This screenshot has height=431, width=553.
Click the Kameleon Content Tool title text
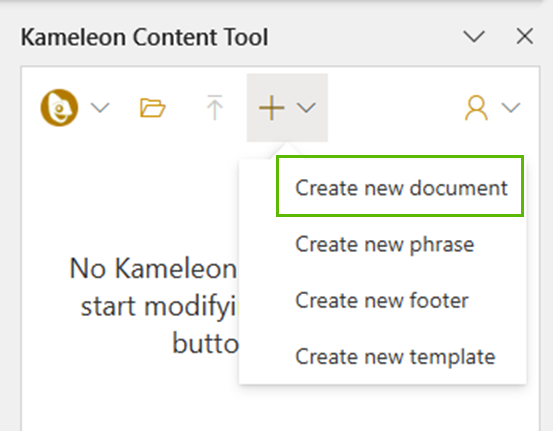pyautogui.click(x=145, y=37)
